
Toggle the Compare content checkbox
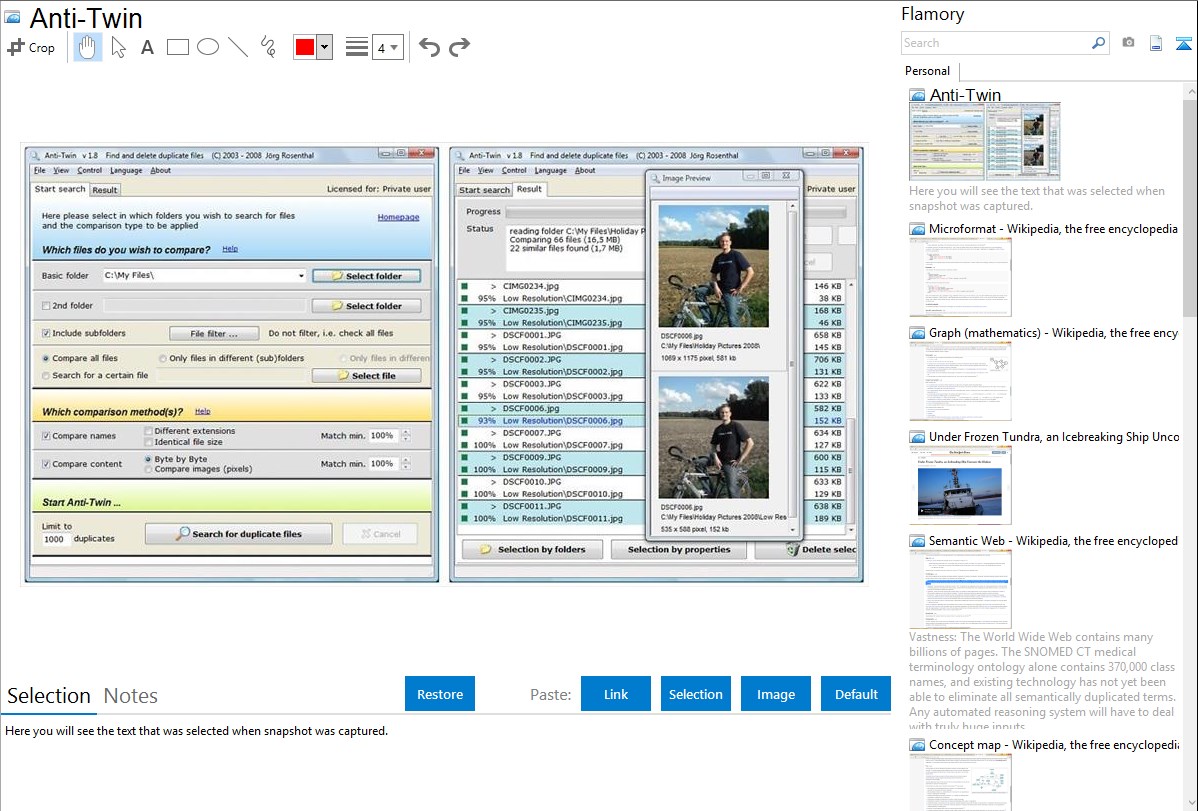point(47,464)
